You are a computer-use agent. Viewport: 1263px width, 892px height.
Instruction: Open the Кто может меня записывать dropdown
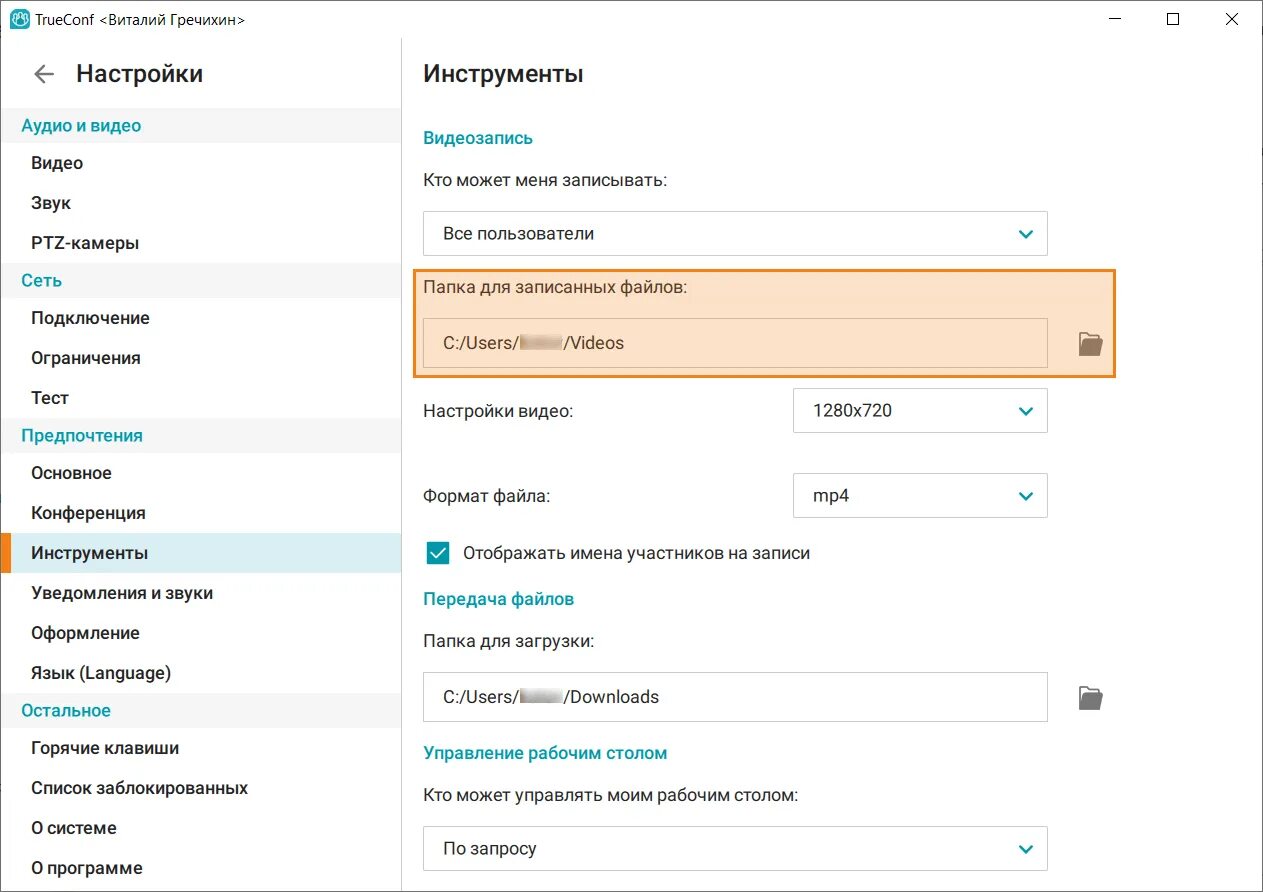coord(735,233)
